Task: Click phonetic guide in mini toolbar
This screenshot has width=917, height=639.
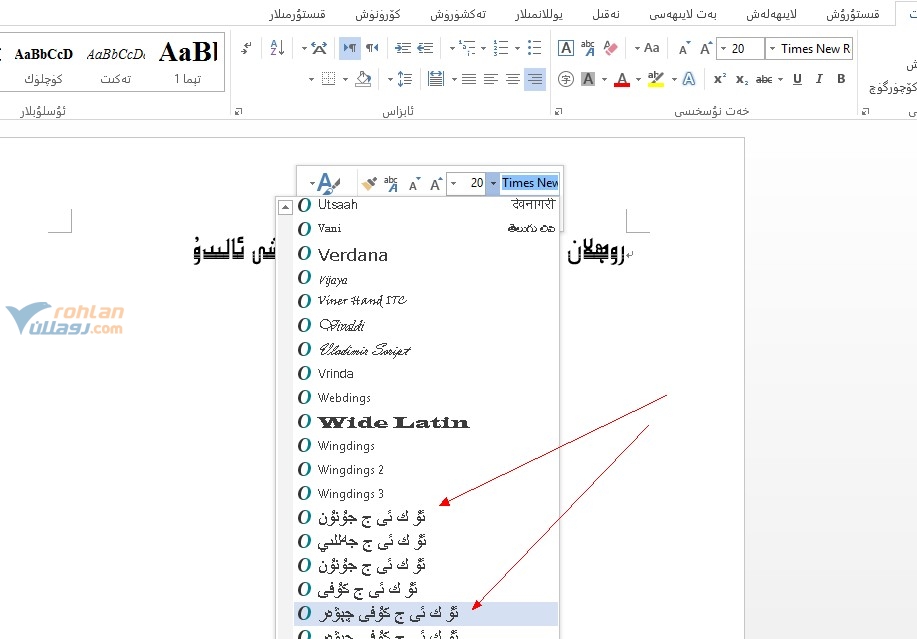Action: point(391,184)
